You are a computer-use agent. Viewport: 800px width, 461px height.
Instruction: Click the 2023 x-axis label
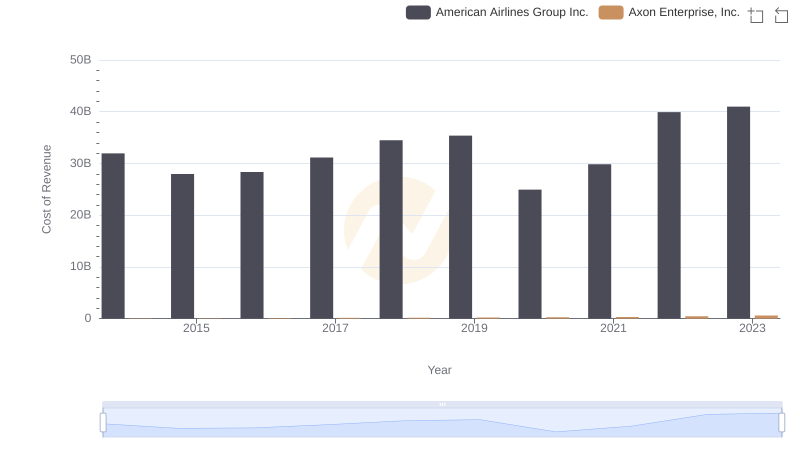point(753,328)
